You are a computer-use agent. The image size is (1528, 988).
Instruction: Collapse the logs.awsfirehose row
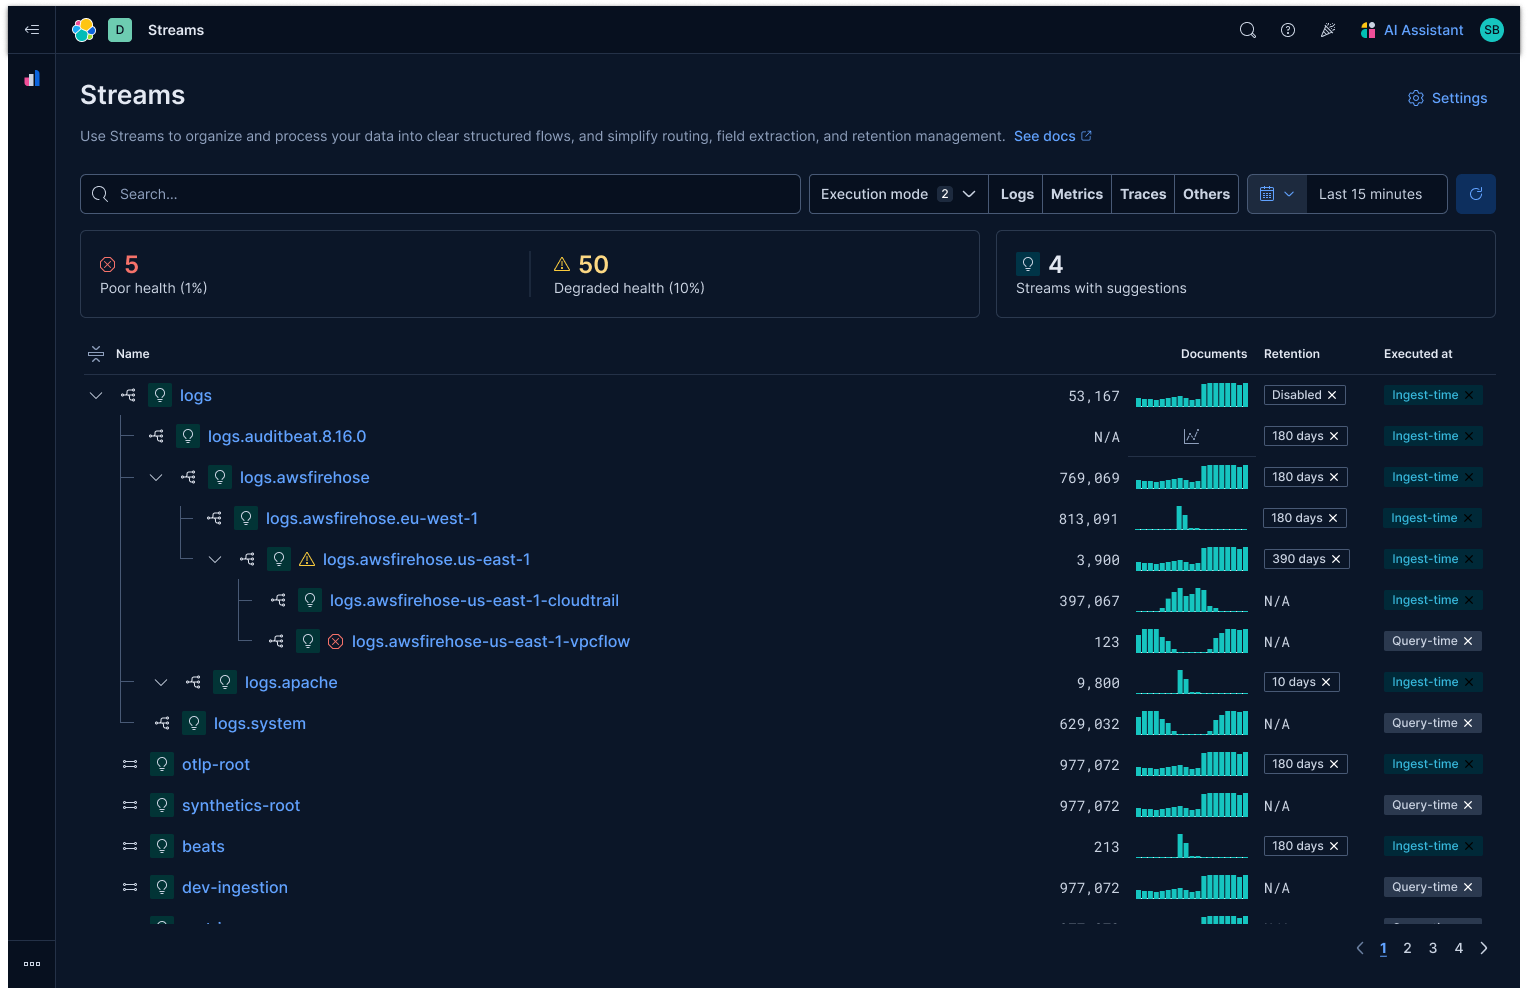tap(156, 477)
